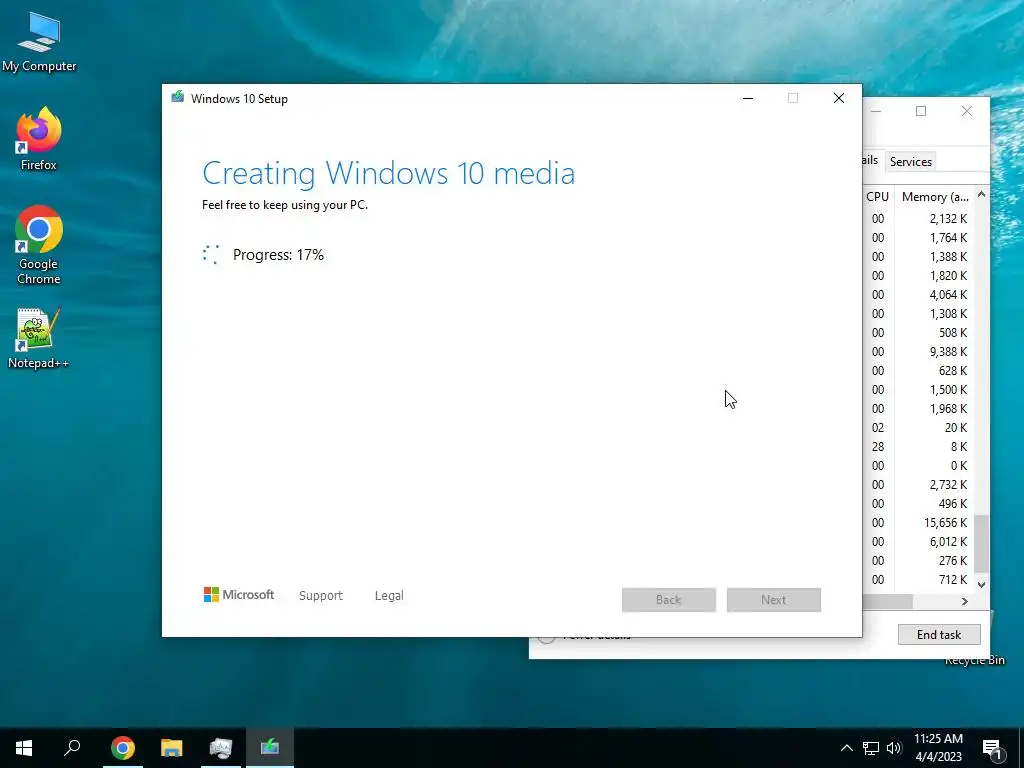The image size is (1024, 768).
Task: Select the 0 K memory row
Action: coord(919,466)
